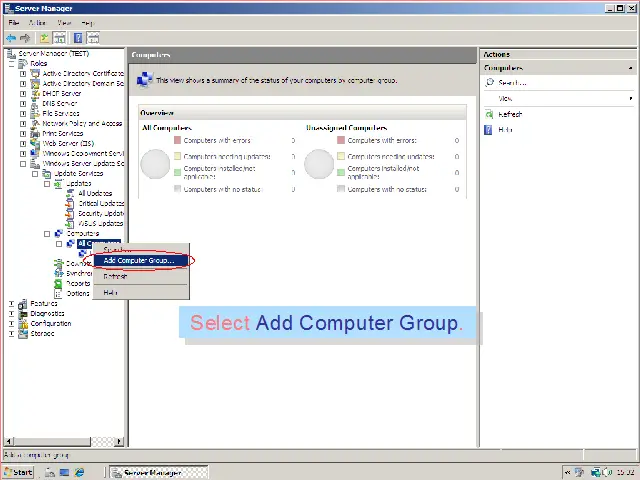The image size is (640, 480).
Task: Choose Refresh from the context menu
Action: tap(141, 276)
